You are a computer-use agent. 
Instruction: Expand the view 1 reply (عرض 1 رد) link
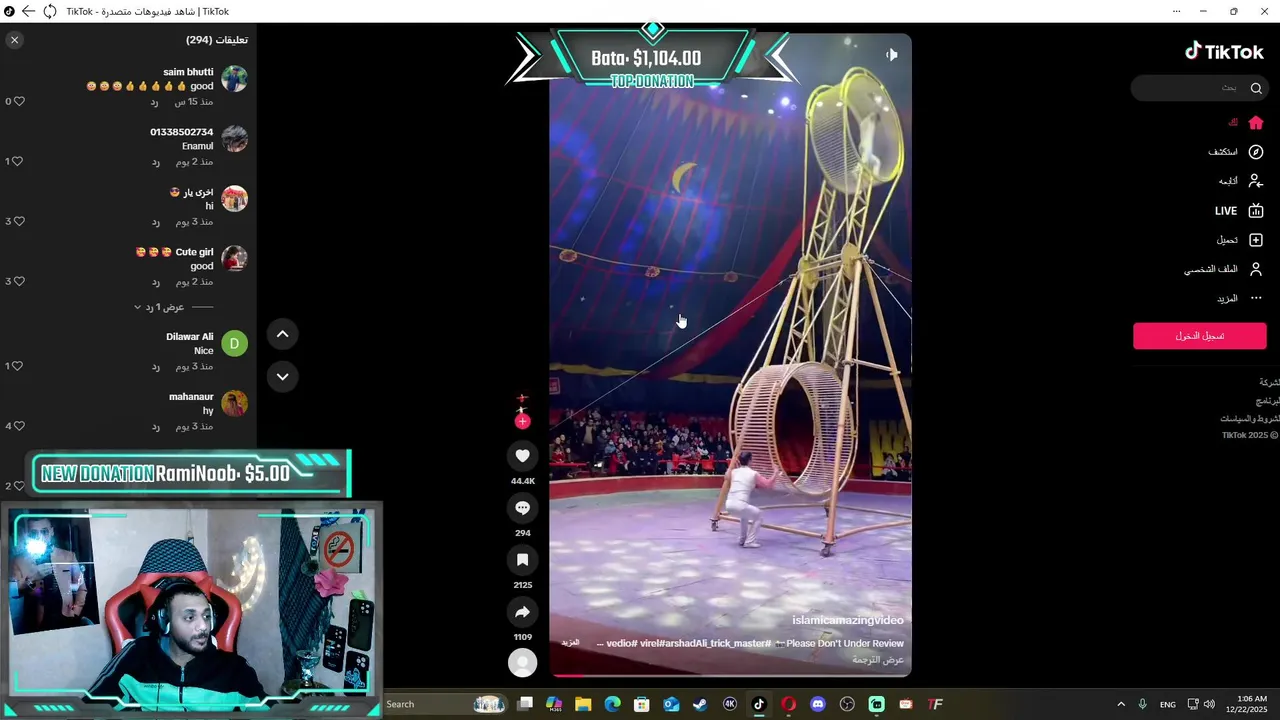[160, 307]
